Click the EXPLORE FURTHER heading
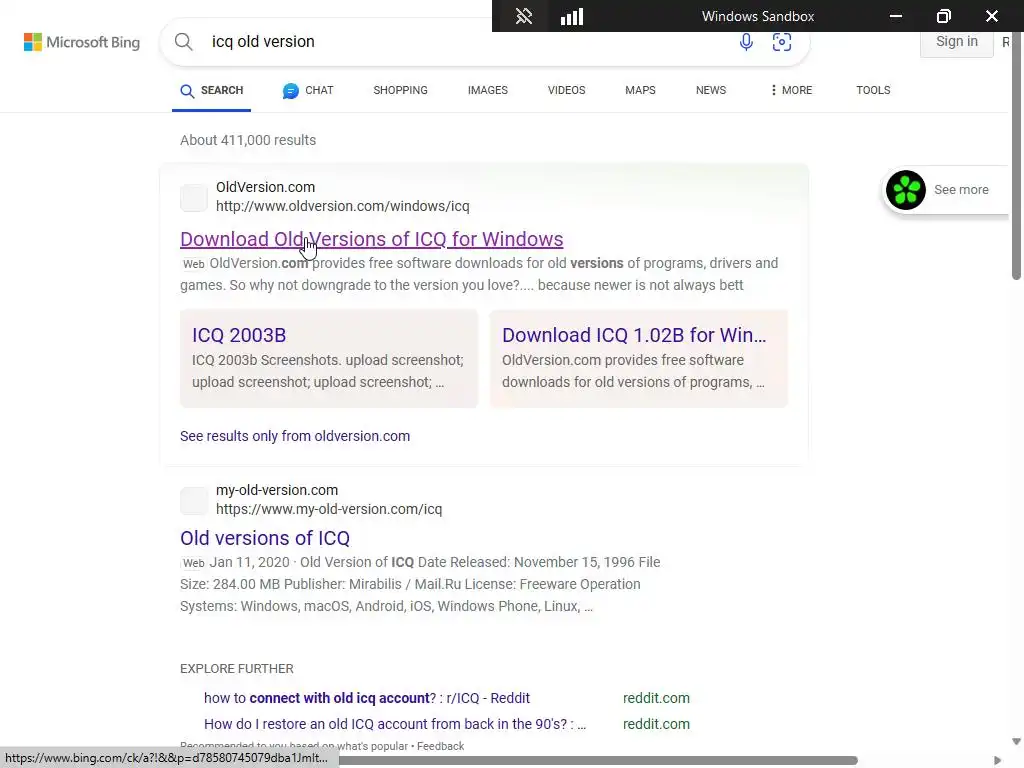This screenshot has width=1024, height=768. [x=237, y=669]
